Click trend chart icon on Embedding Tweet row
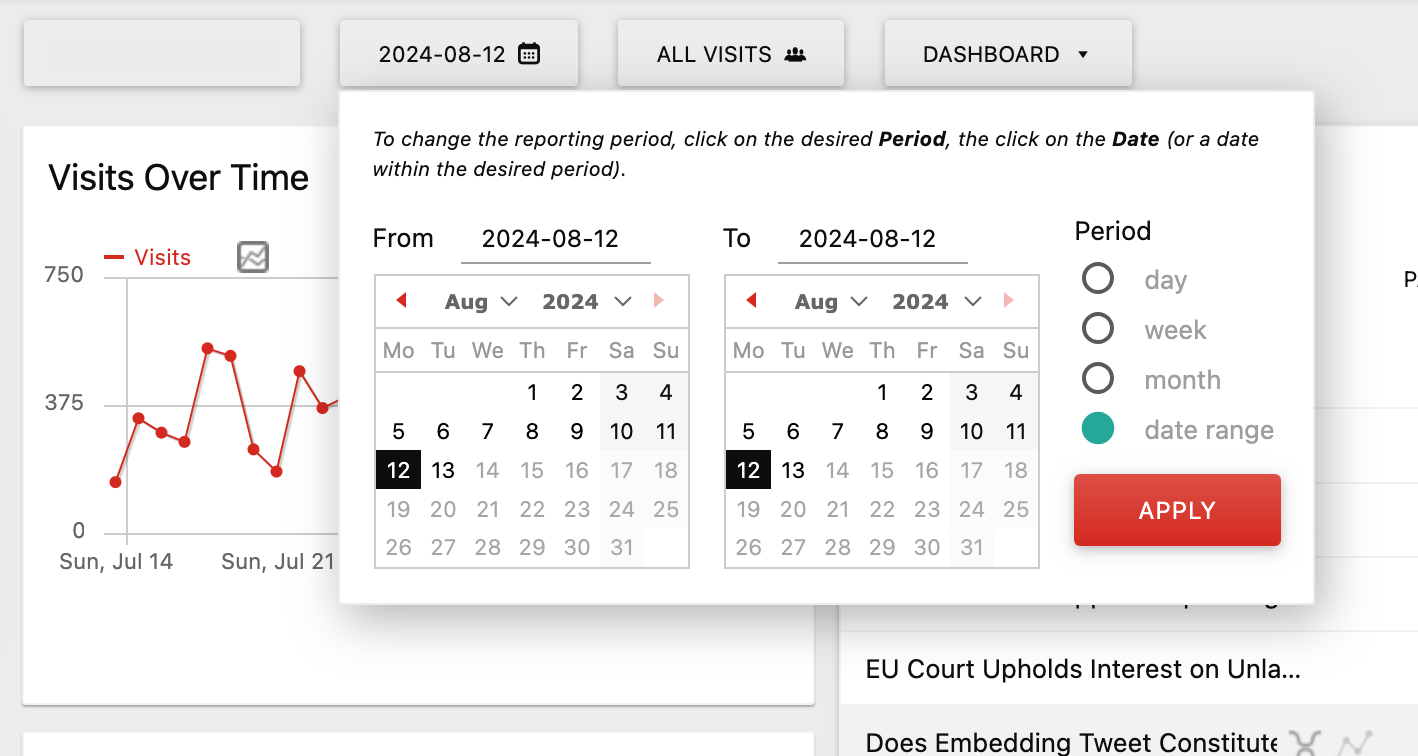The image size is (1418, 756). [x=1355, y=743]
